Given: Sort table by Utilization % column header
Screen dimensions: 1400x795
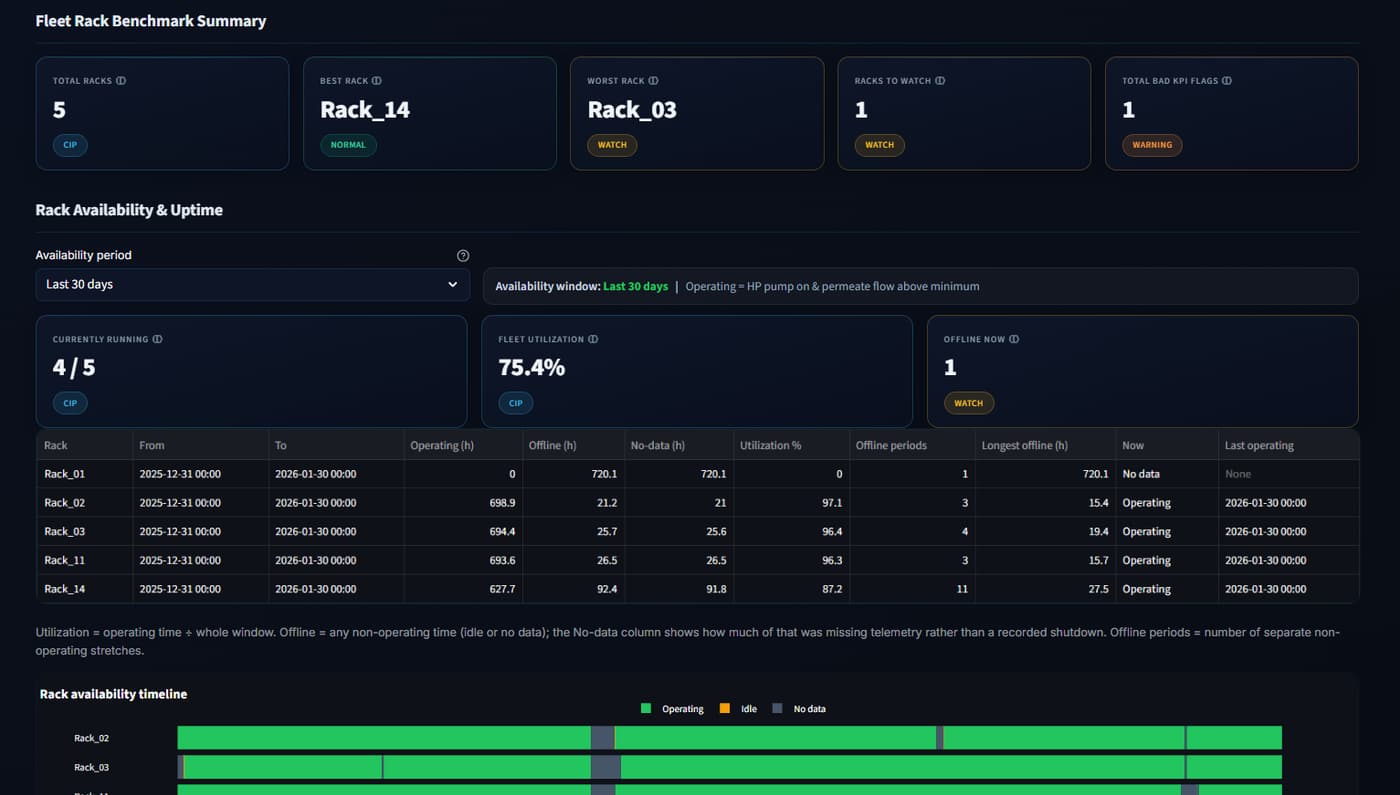Looking at the screenshot, I should click(x=789, y=445).
